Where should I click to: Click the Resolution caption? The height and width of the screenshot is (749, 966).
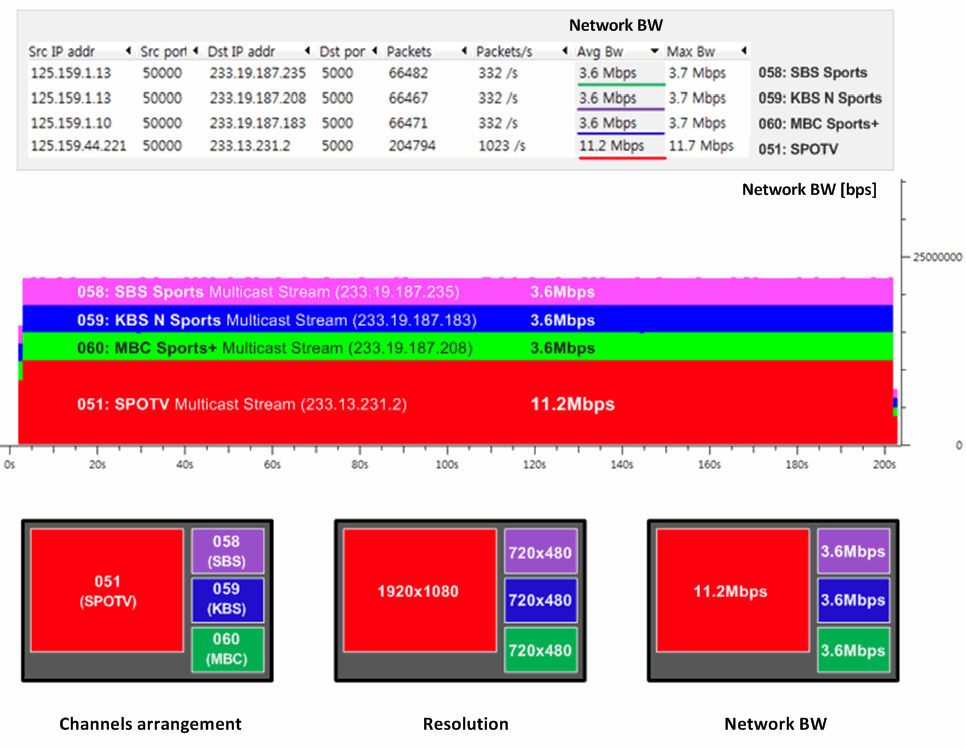tap(466, 724)
